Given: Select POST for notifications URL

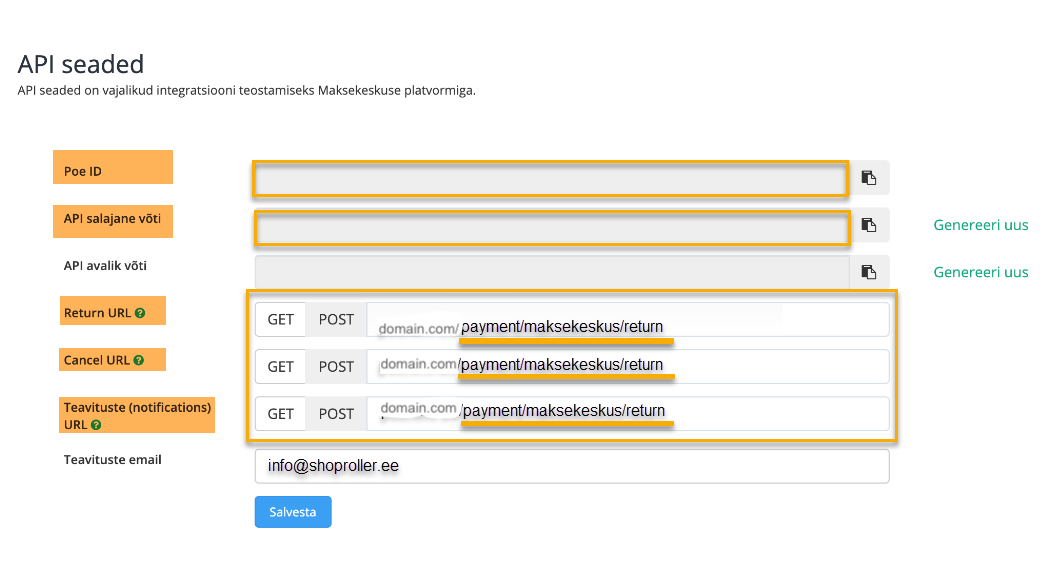Looking at the screenshot, I should coord(336,414).
